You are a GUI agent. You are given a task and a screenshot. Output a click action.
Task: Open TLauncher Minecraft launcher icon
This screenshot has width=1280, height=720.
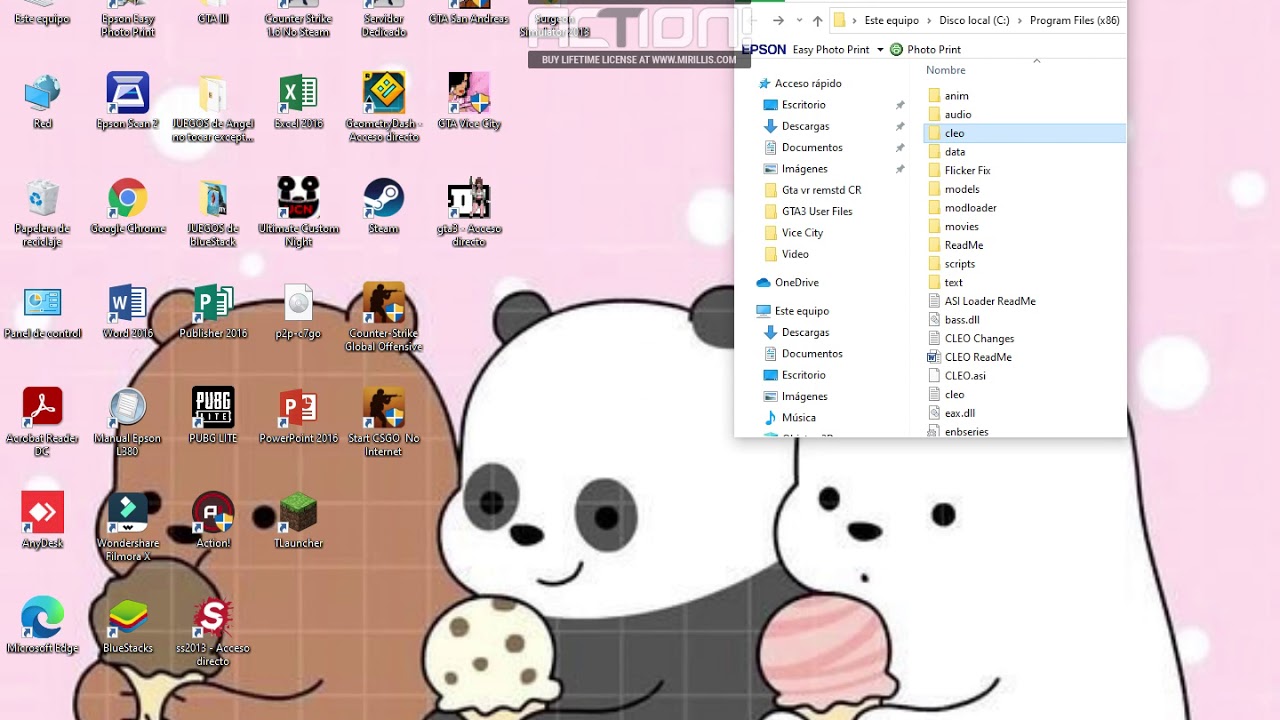pyautogui.click(x=298, y=521)
